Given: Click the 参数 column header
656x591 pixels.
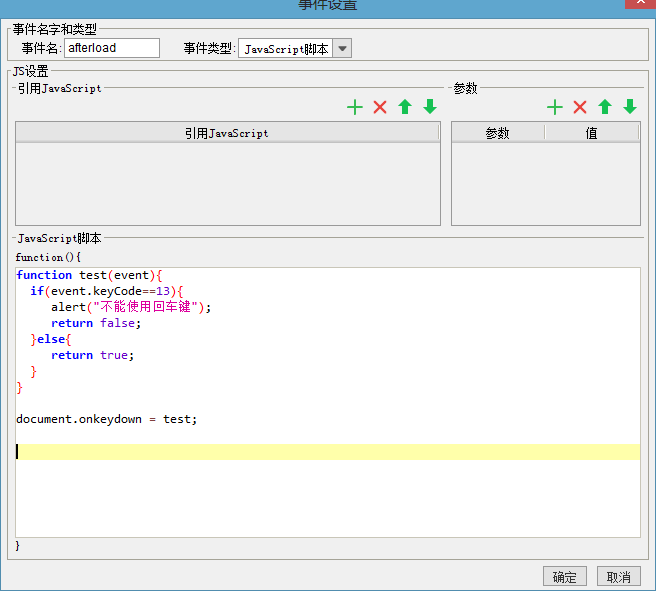Looking at the screenshot, I should click(x=498, y=133).
